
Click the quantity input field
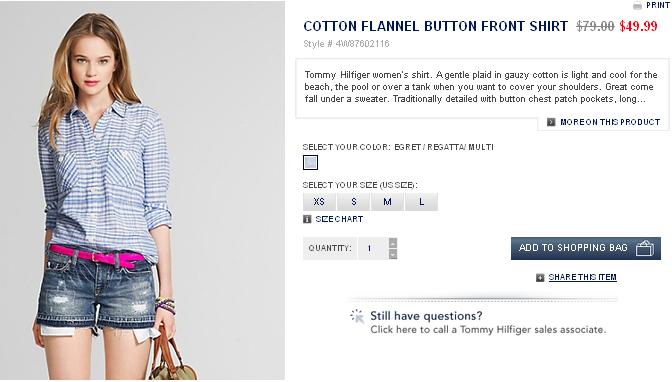pos(373,248)
